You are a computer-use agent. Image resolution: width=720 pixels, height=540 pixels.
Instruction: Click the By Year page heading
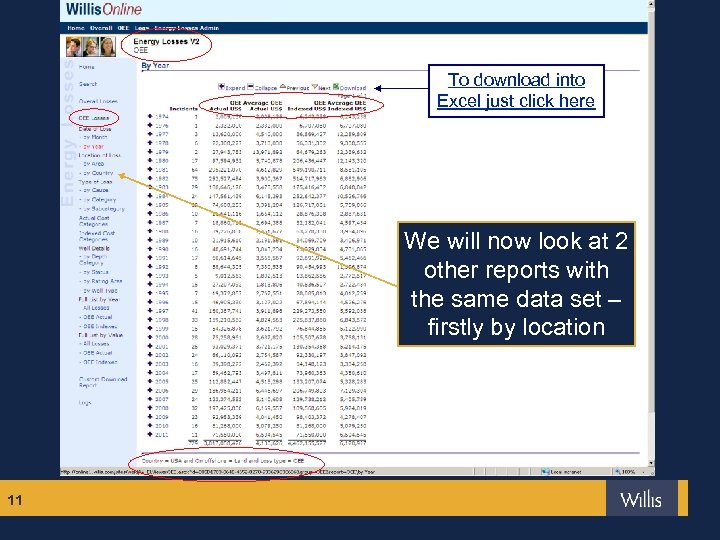coord(155,66)
